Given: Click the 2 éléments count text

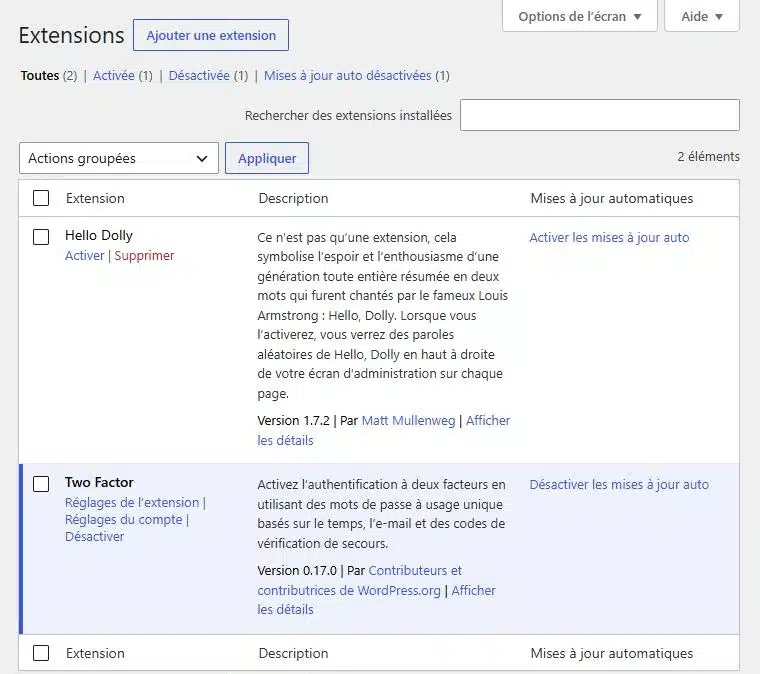Looking at the screenshot, I should click(708, 157).
